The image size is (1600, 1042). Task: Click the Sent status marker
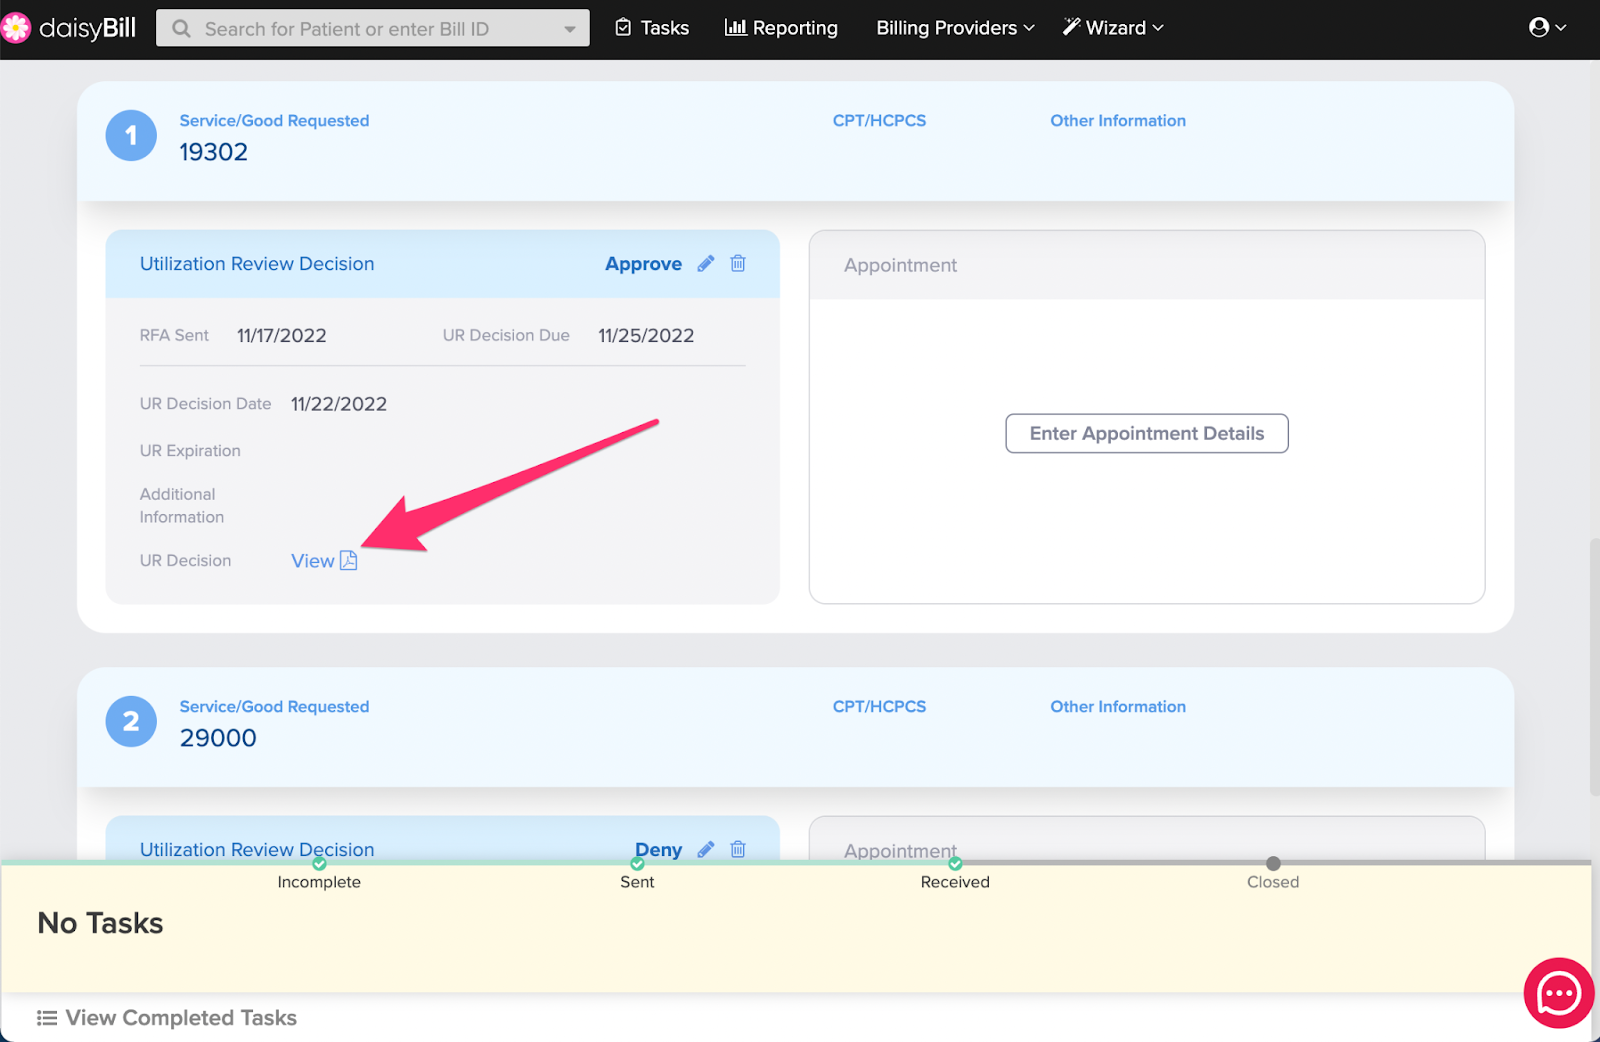(x=637, y=863)
